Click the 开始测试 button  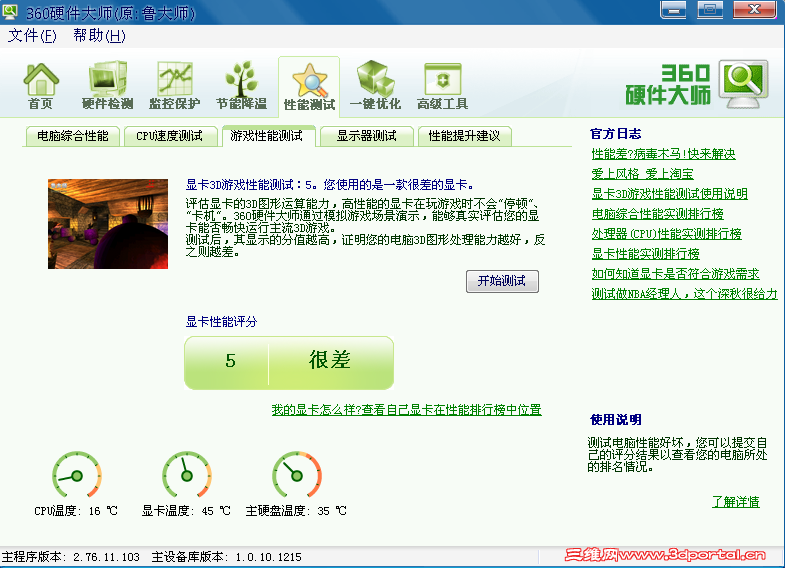click(502, 281)
